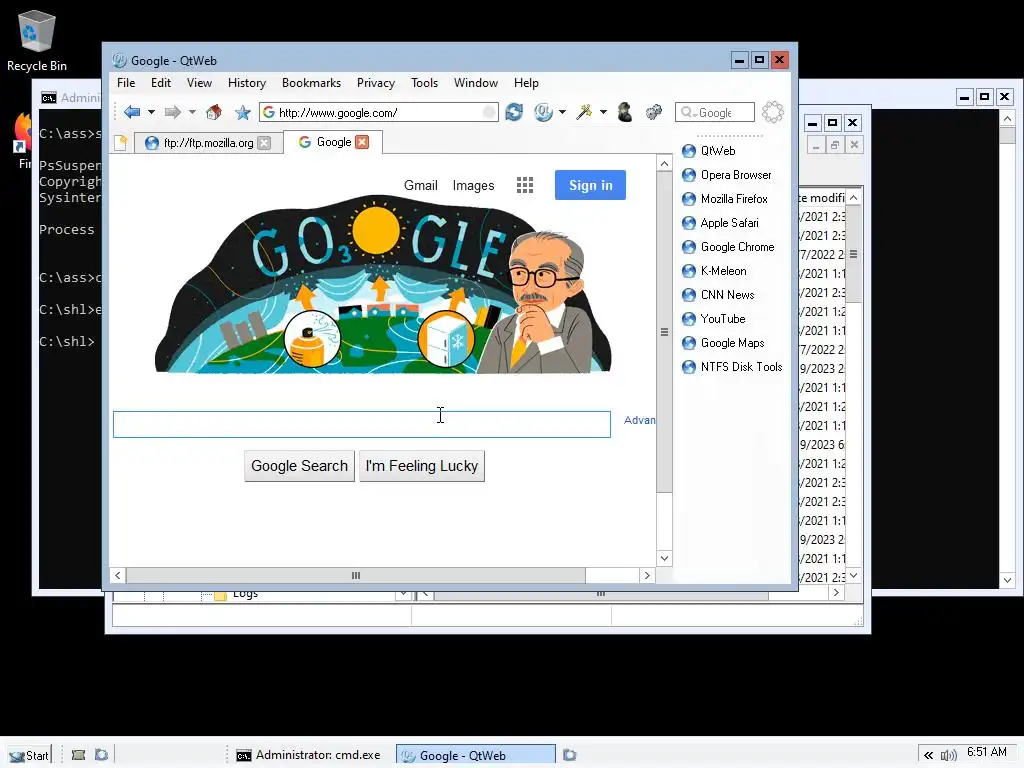
Task: Reload the page with the refresh icon
Action: pyautogui.click(x=514, y=112)
